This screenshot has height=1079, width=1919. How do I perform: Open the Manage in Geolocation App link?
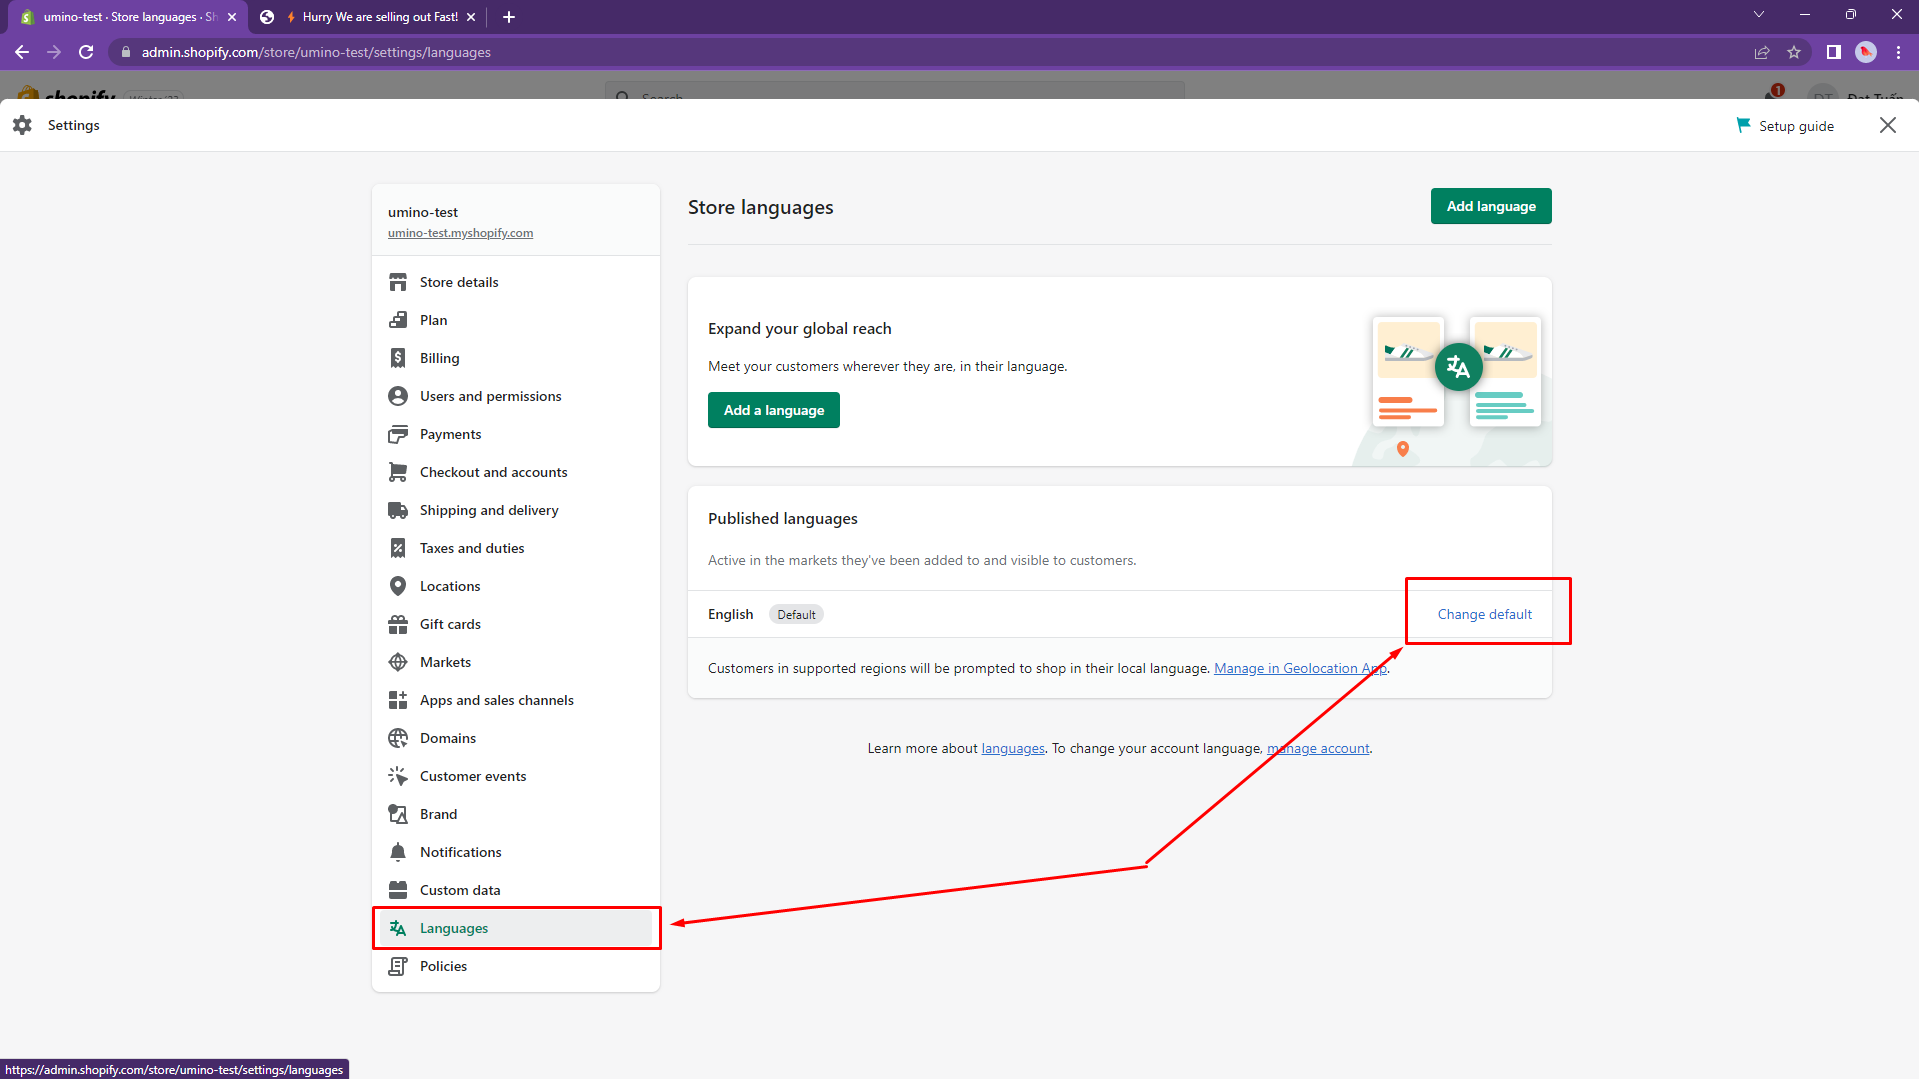1299,668
